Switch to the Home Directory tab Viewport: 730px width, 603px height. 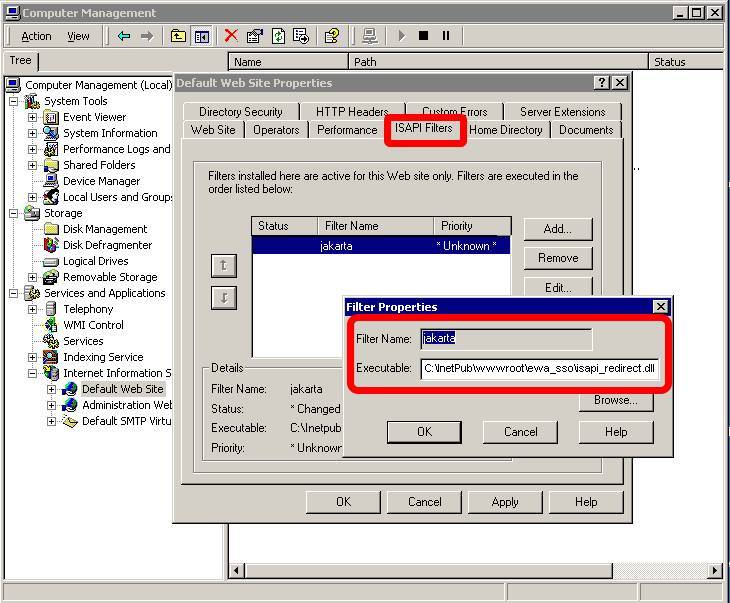point(505,130)
